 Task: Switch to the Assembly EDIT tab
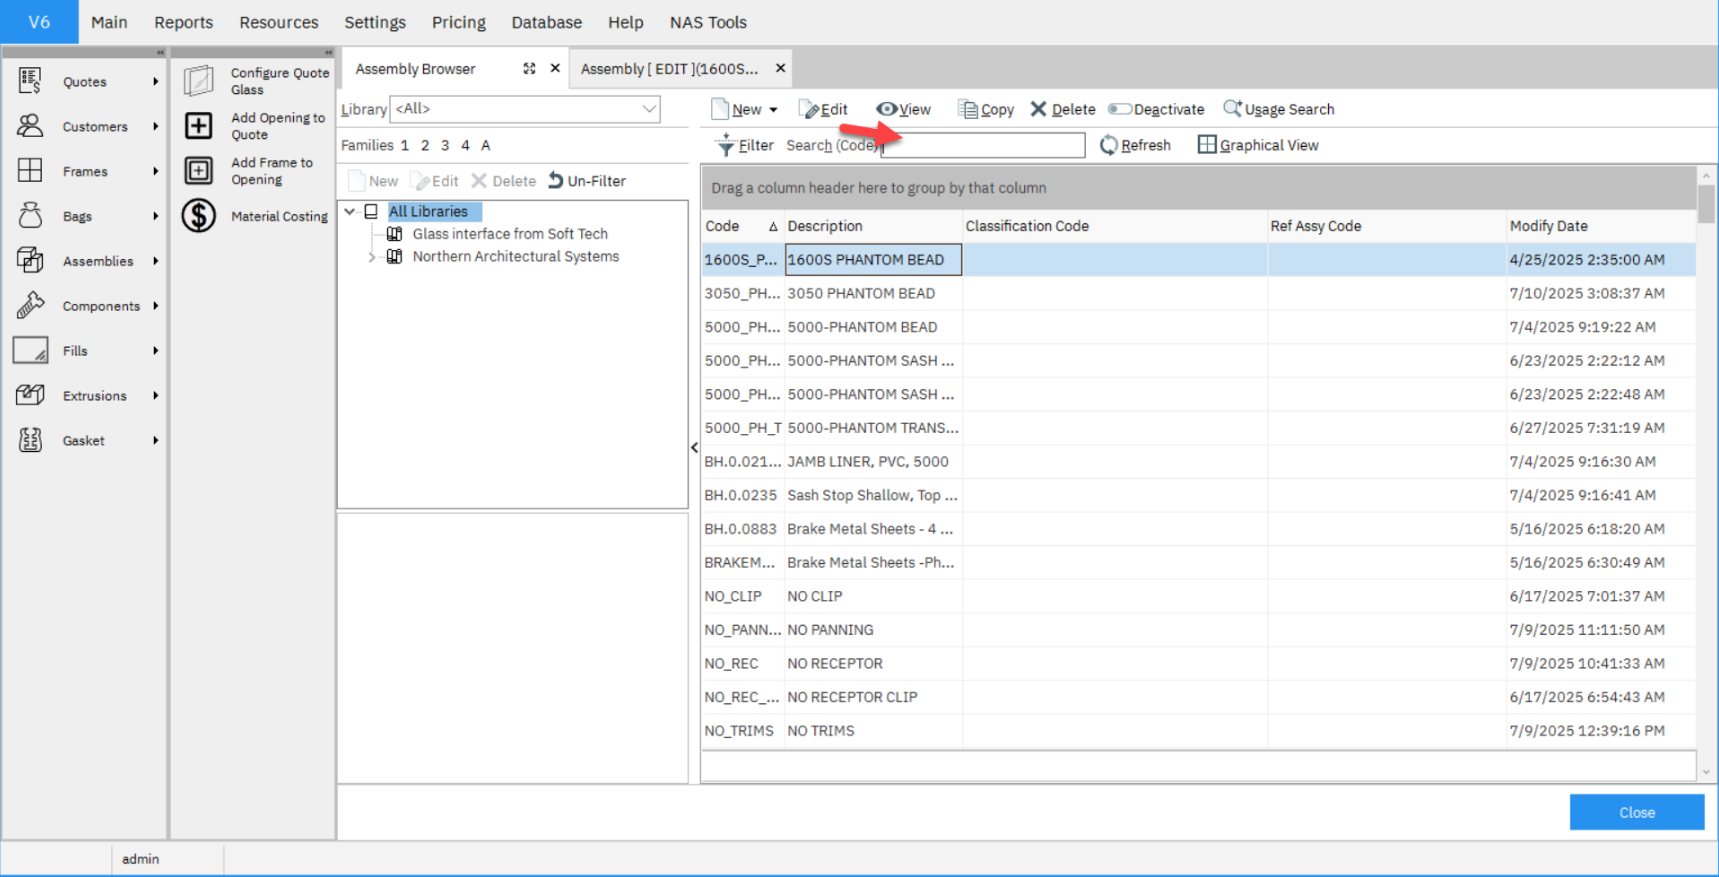coord(669,69)
